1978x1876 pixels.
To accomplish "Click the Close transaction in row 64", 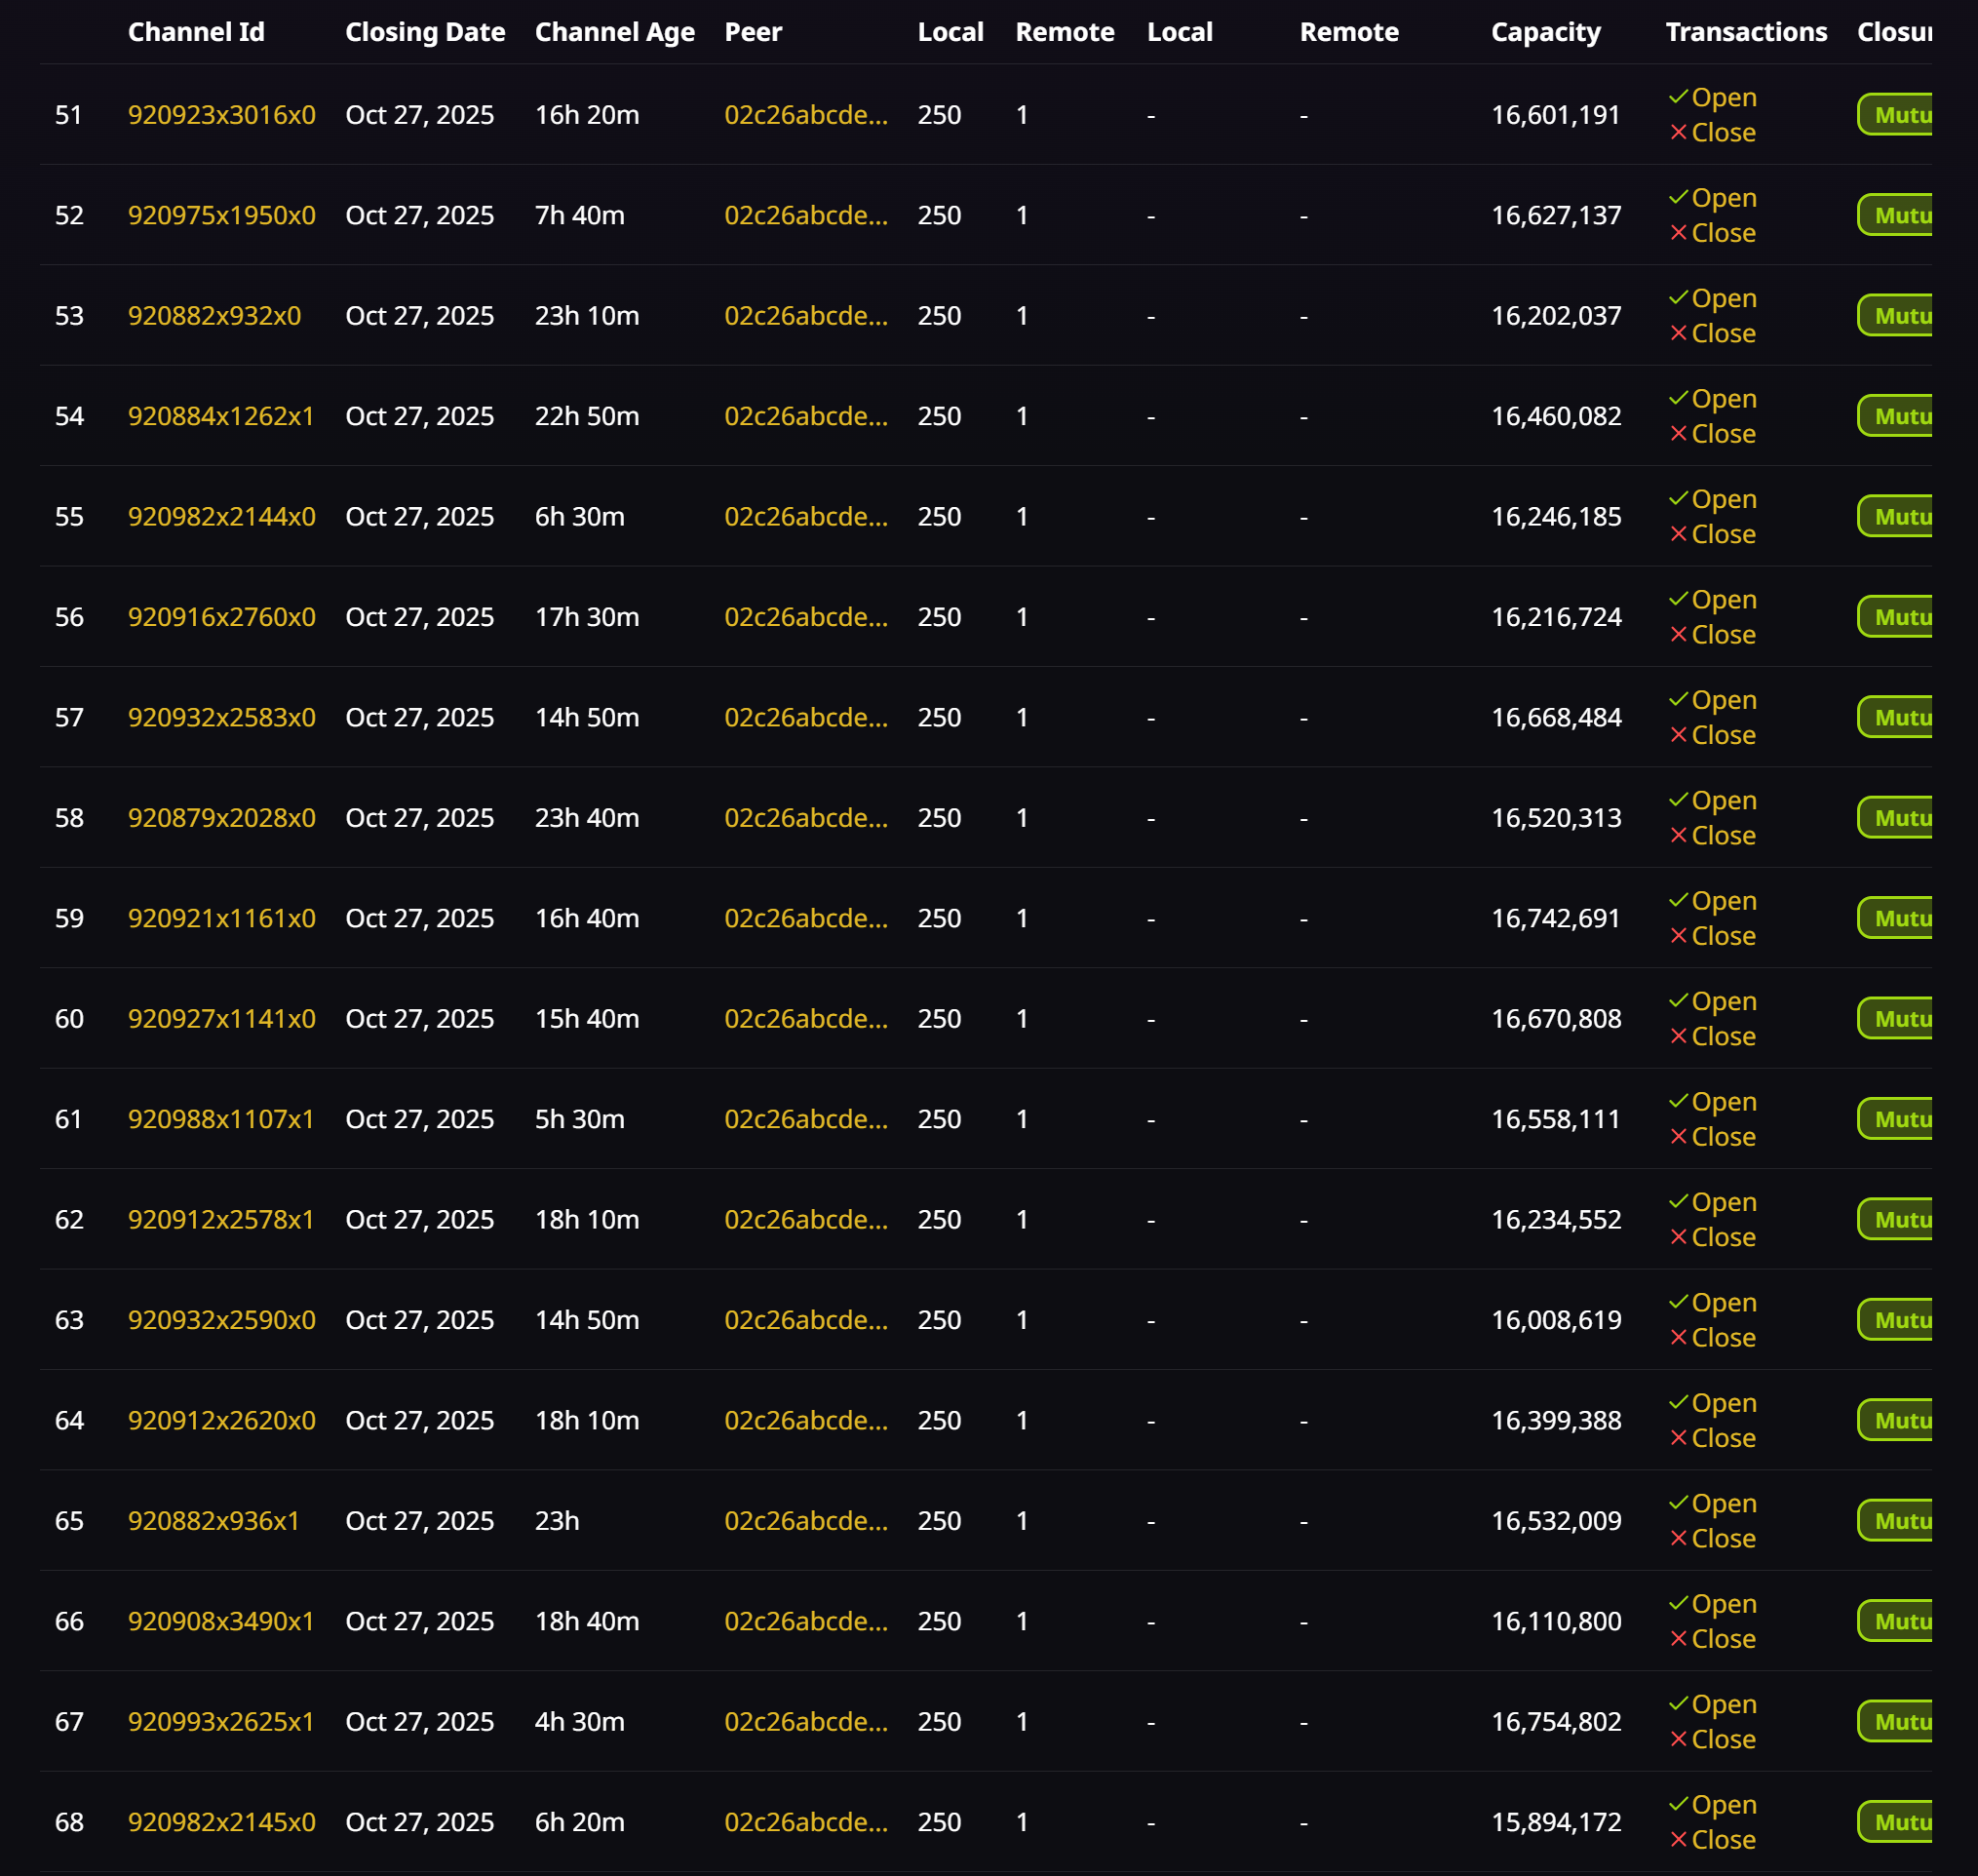I will (1722, 1438).
